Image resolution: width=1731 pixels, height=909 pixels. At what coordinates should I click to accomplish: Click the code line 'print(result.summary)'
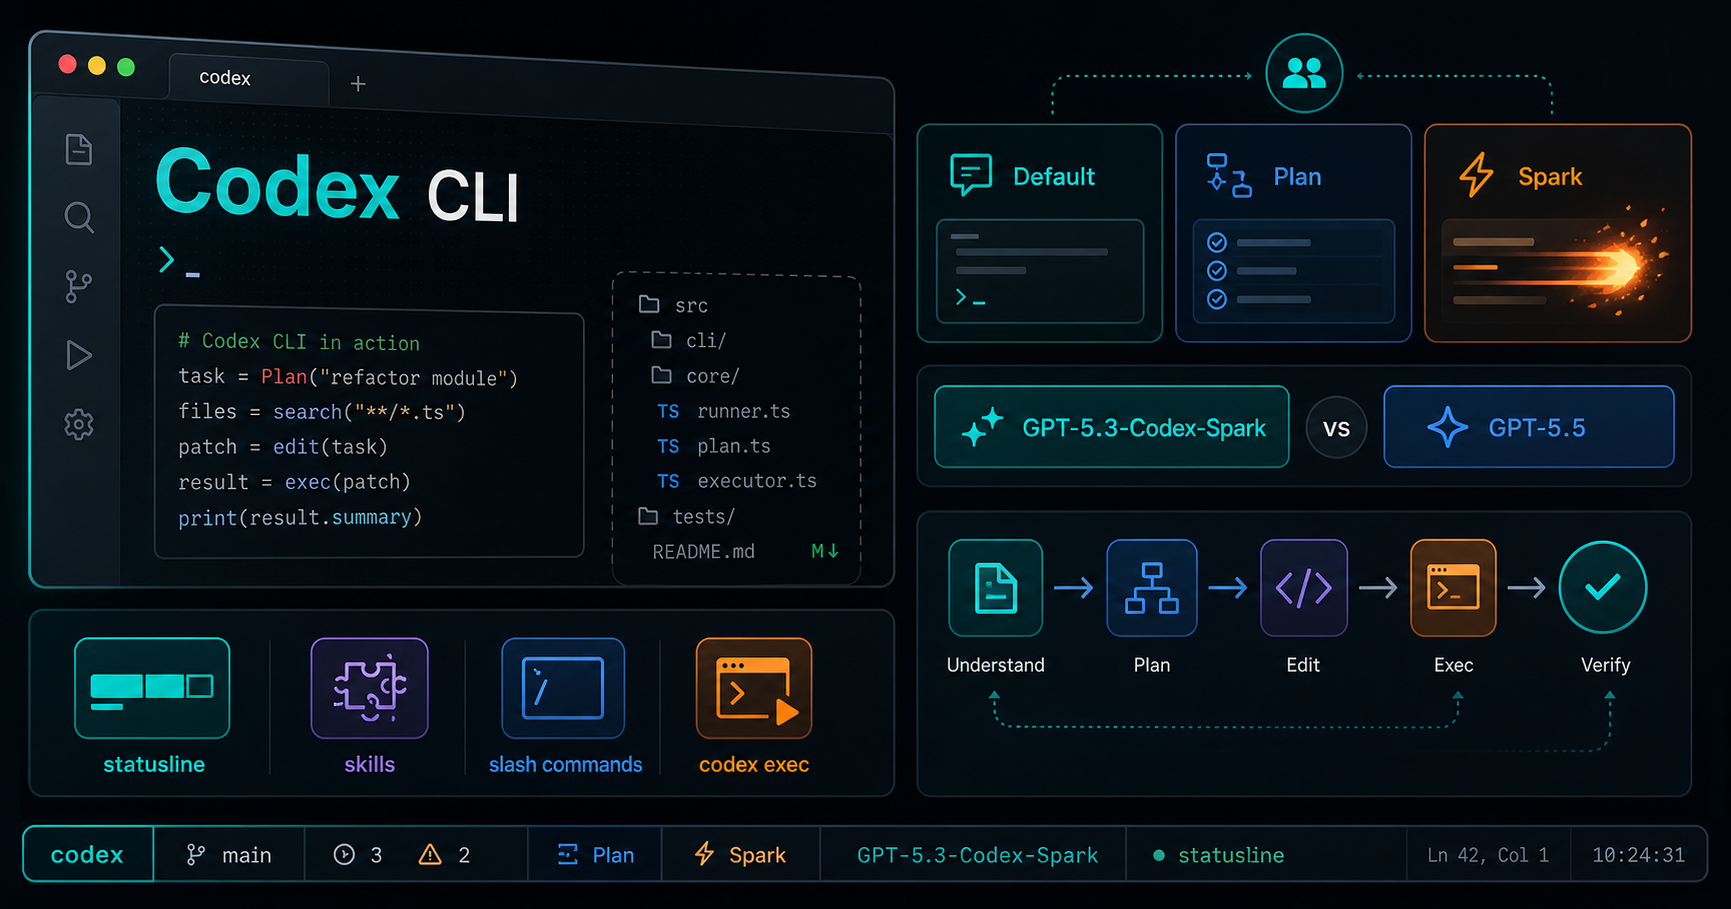pos(300,517)
